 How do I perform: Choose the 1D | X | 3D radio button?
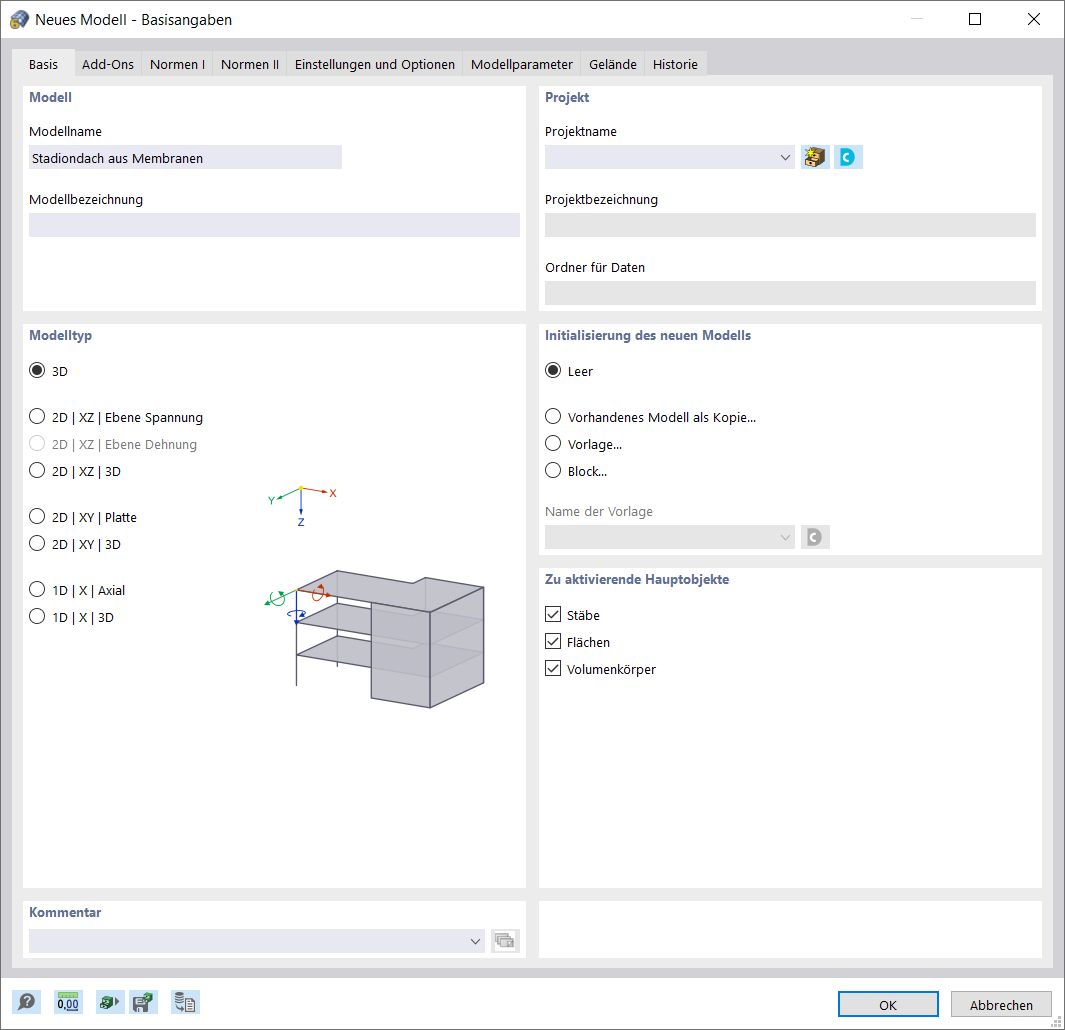[37, 616]
